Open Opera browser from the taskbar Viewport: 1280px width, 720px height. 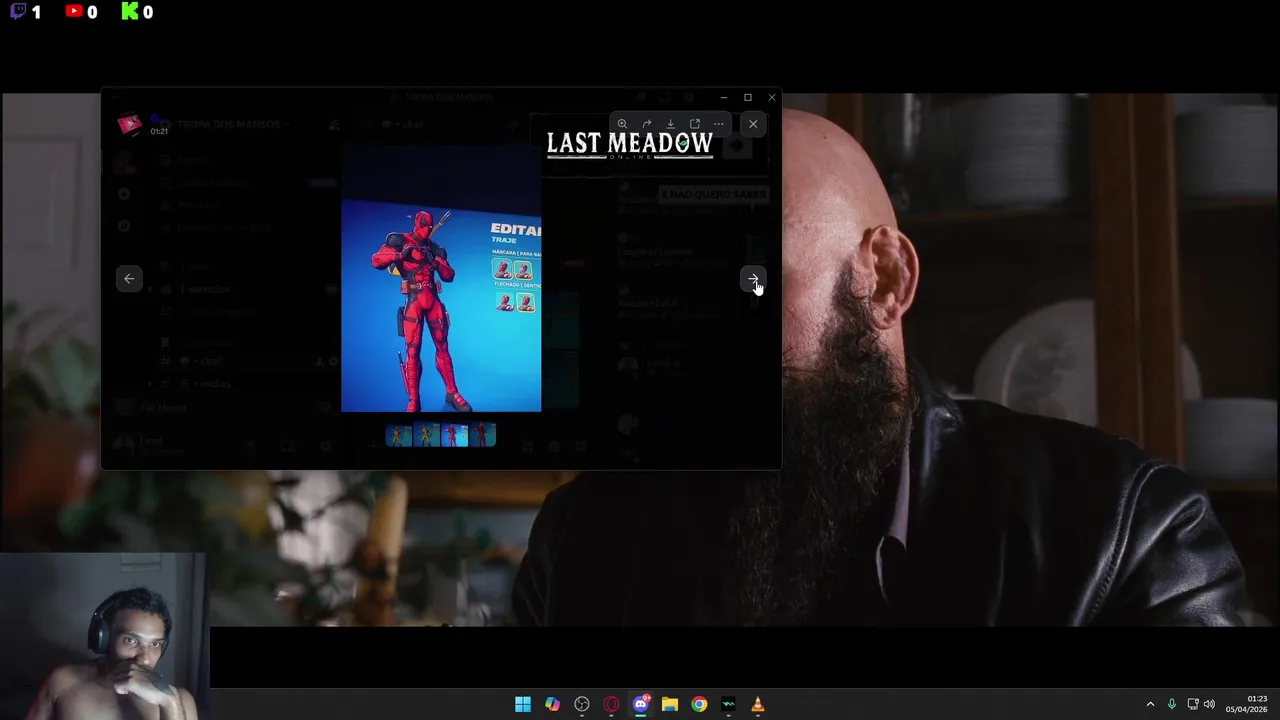point(611,705)
